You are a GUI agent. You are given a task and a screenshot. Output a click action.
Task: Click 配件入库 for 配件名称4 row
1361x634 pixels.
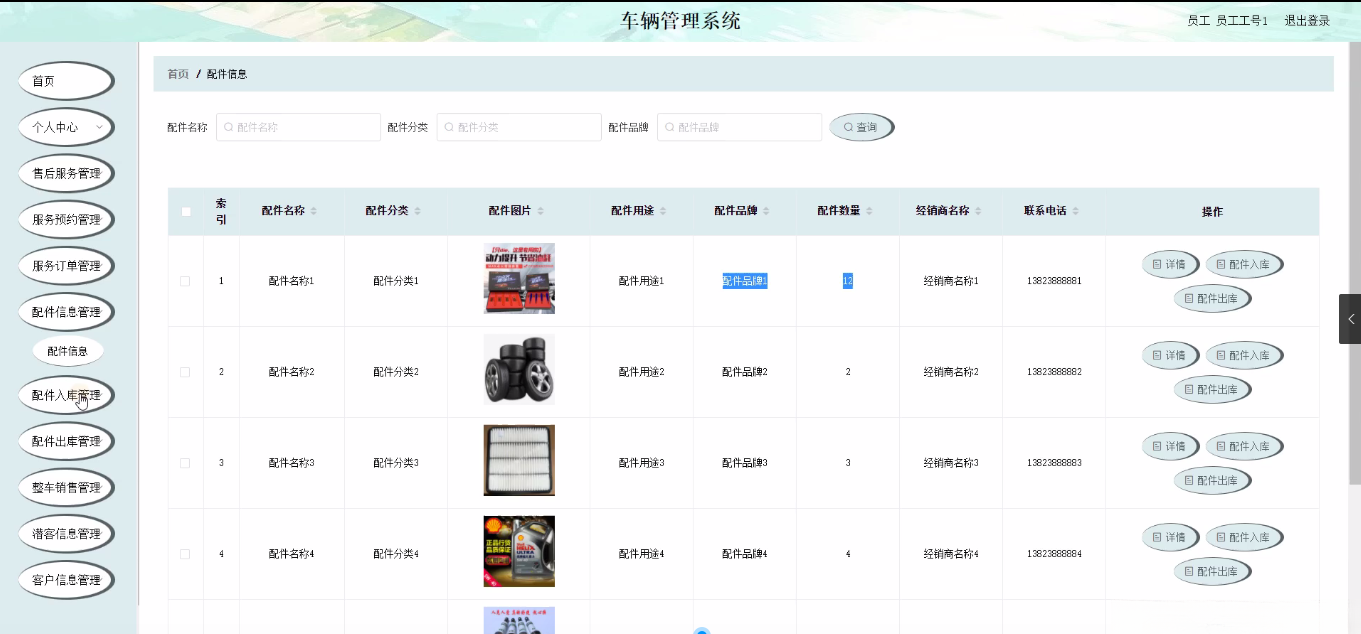pos(1244,537)
